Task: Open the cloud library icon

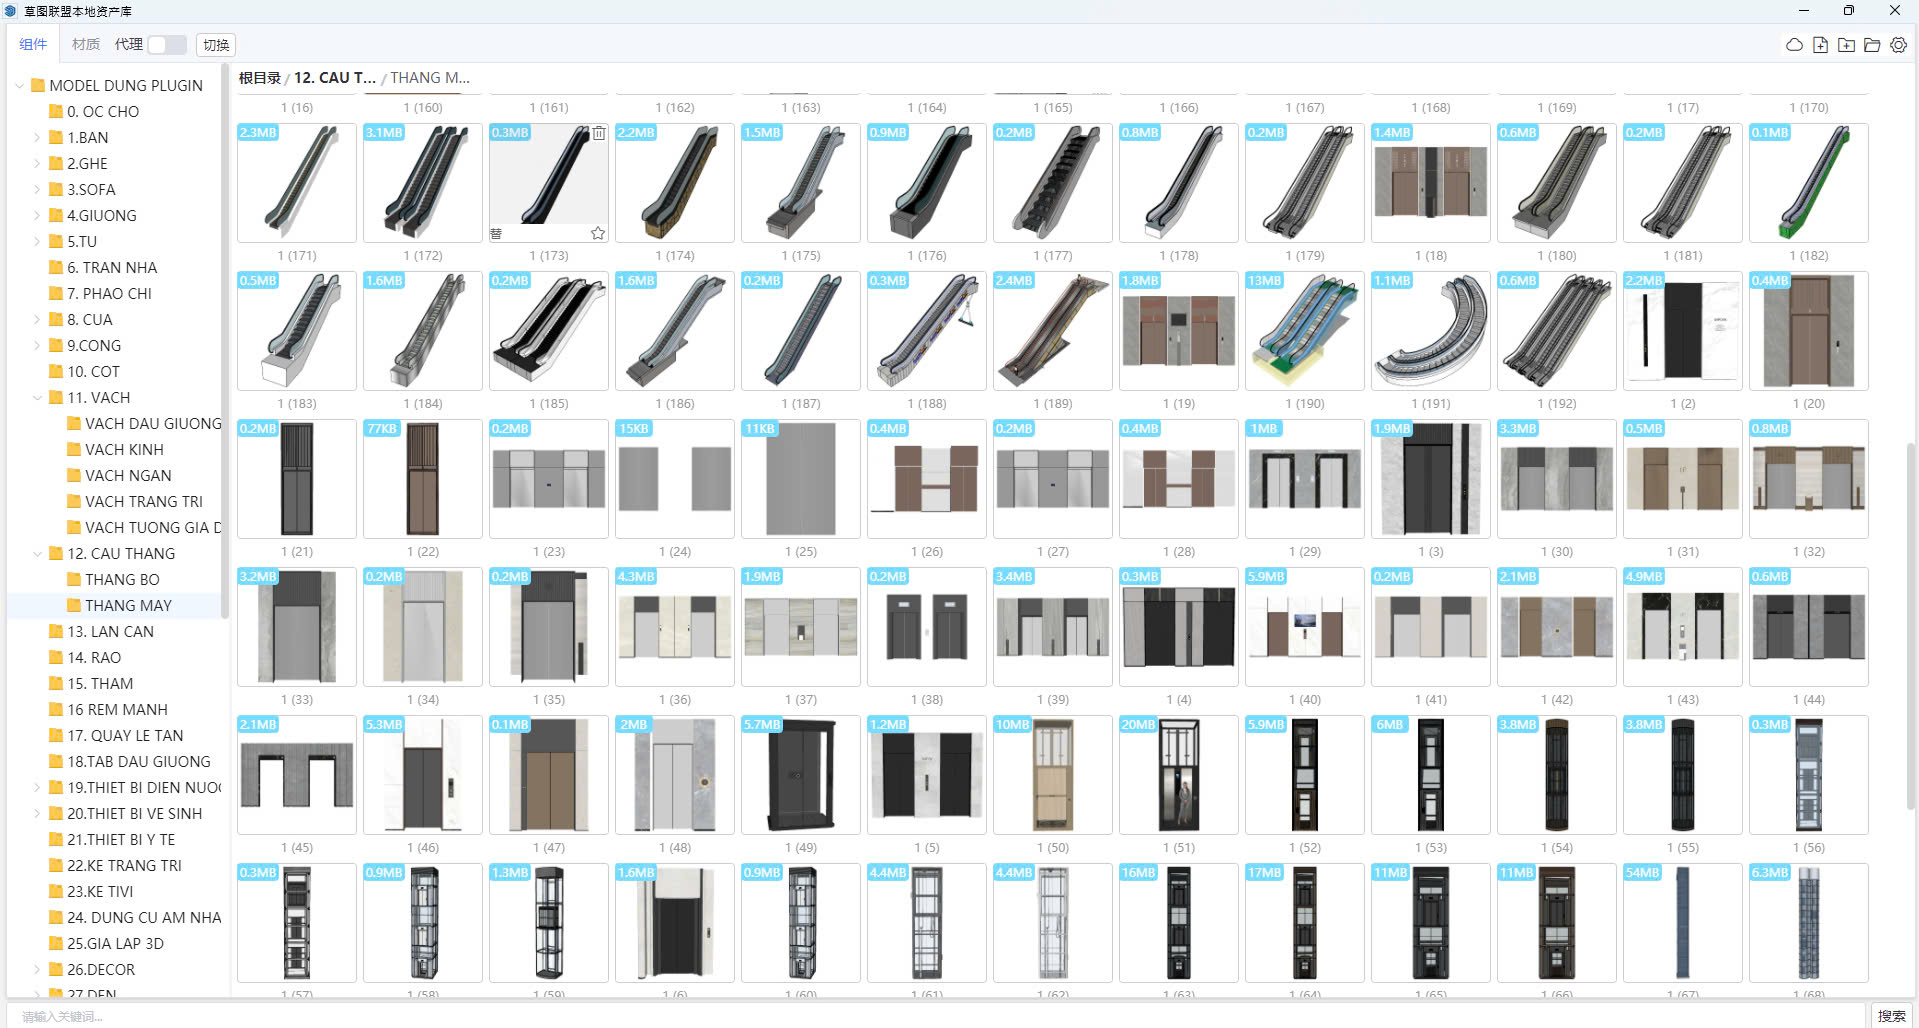Action: coord(1794,45)
